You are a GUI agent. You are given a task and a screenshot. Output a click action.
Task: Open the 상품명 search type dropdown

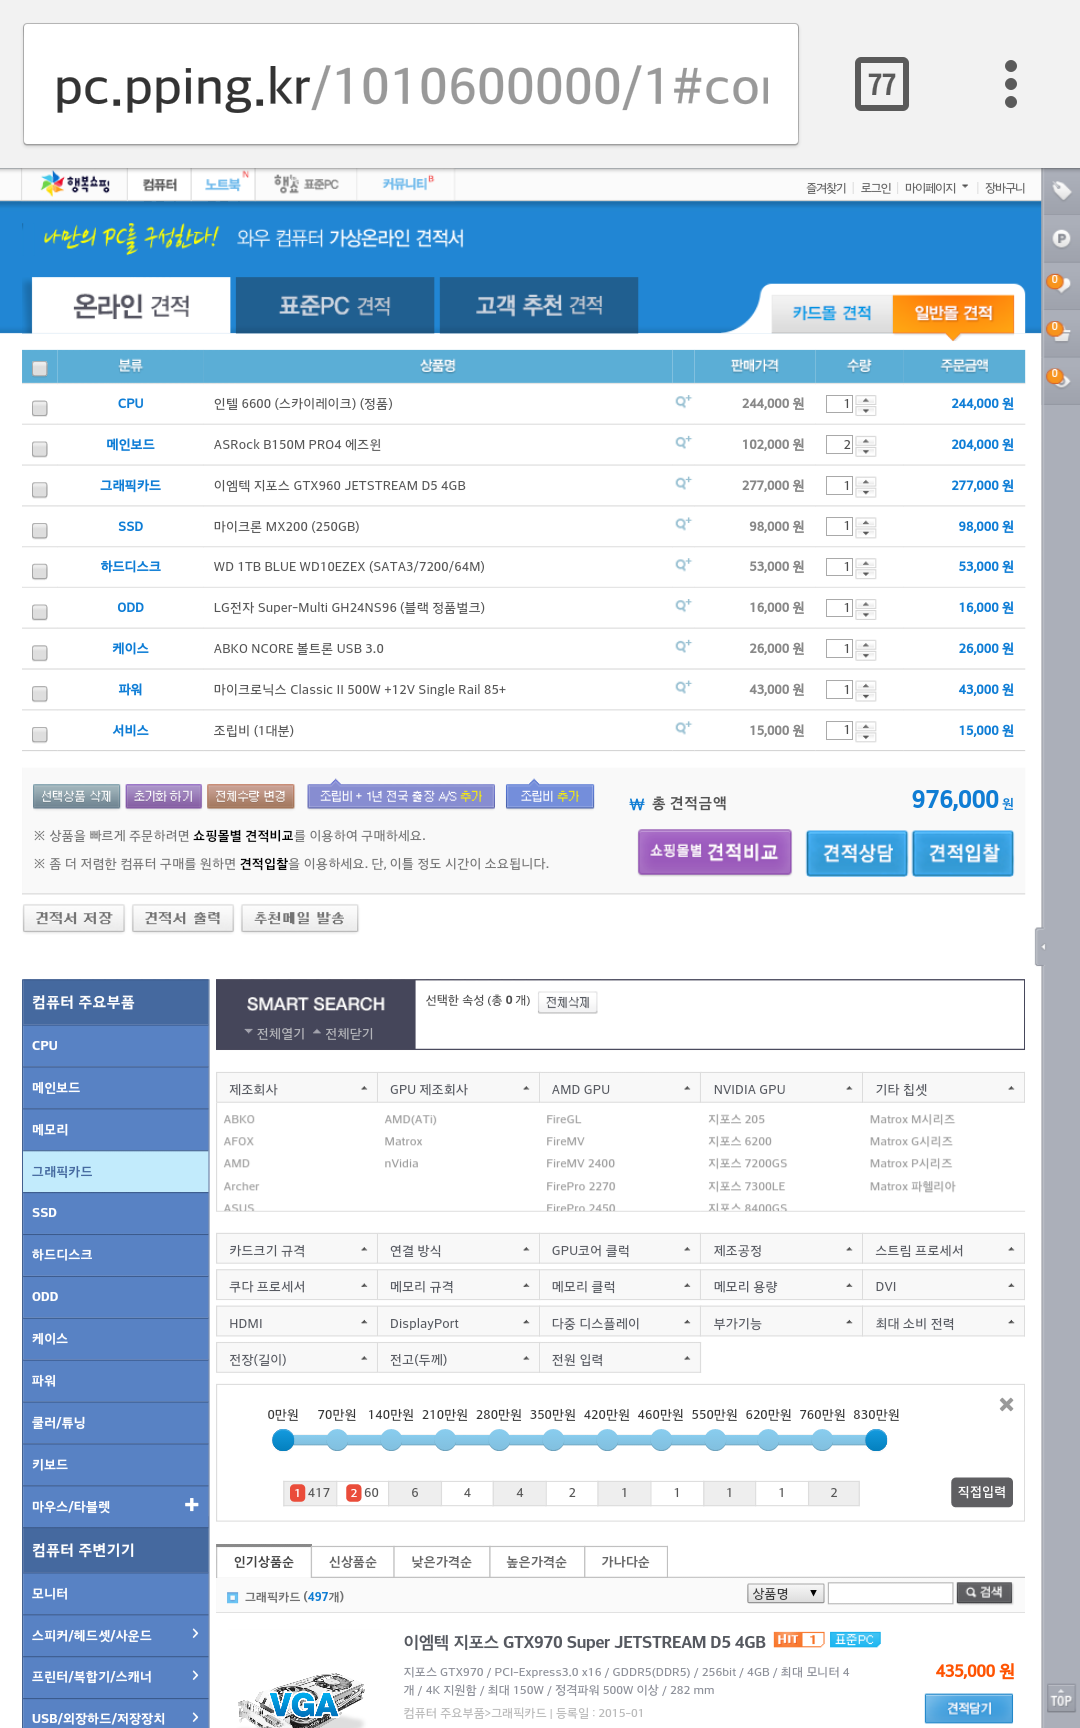pos(785,1593)
